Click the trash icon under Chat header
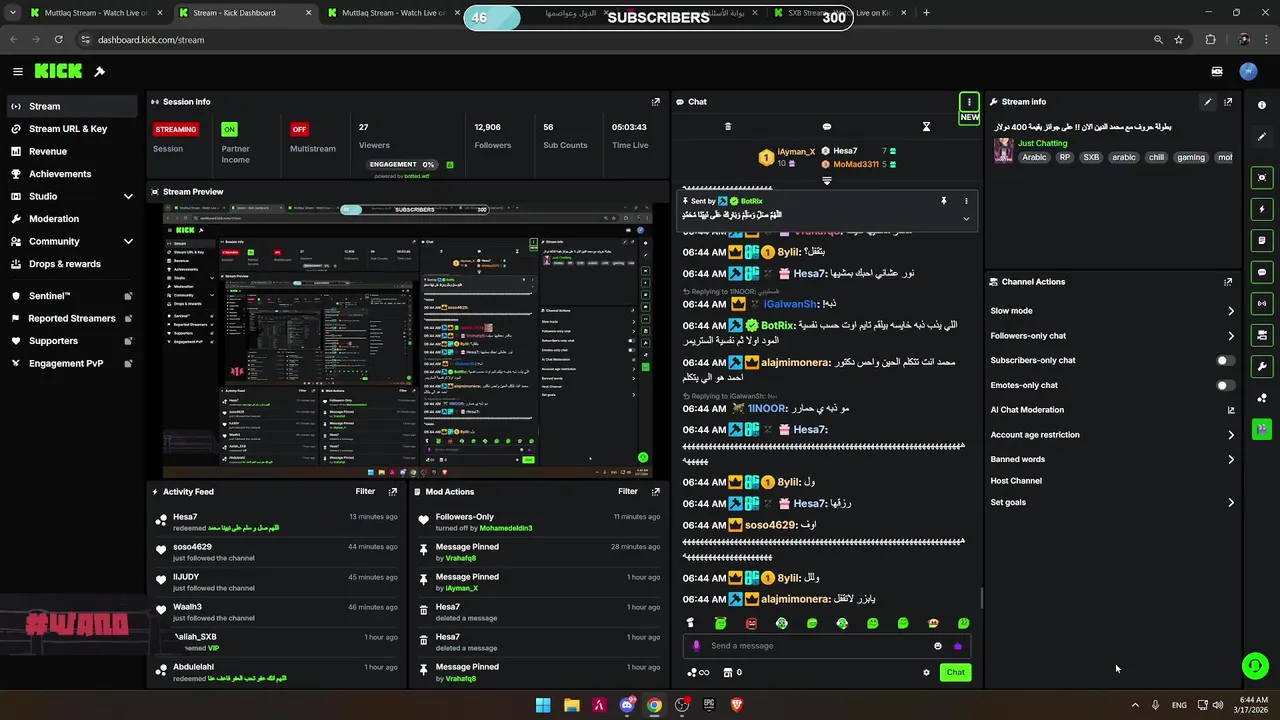This screenshot has width=1280, height=720. (x=728, y=127)
